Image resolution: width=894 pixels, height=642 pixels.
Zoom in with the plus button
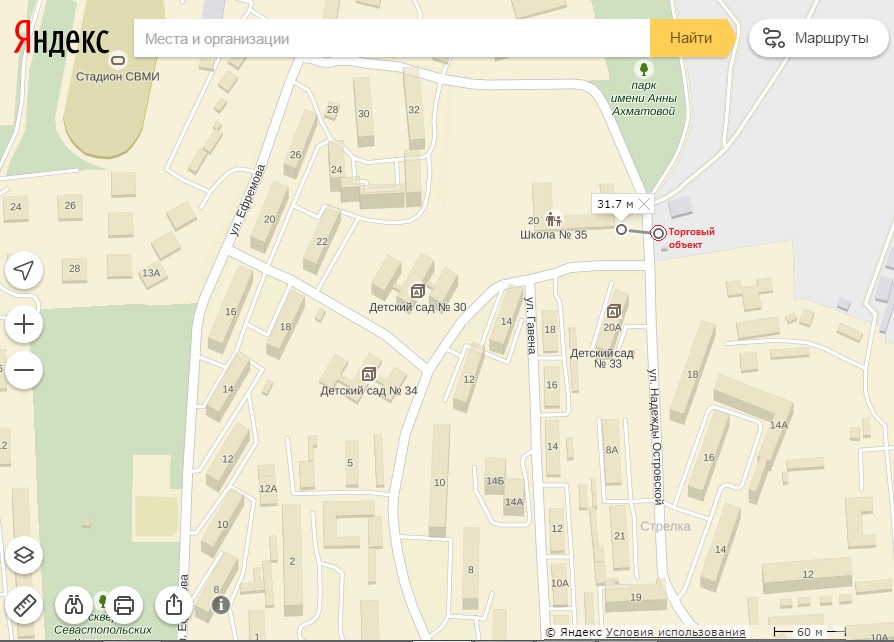click(24, 324)
